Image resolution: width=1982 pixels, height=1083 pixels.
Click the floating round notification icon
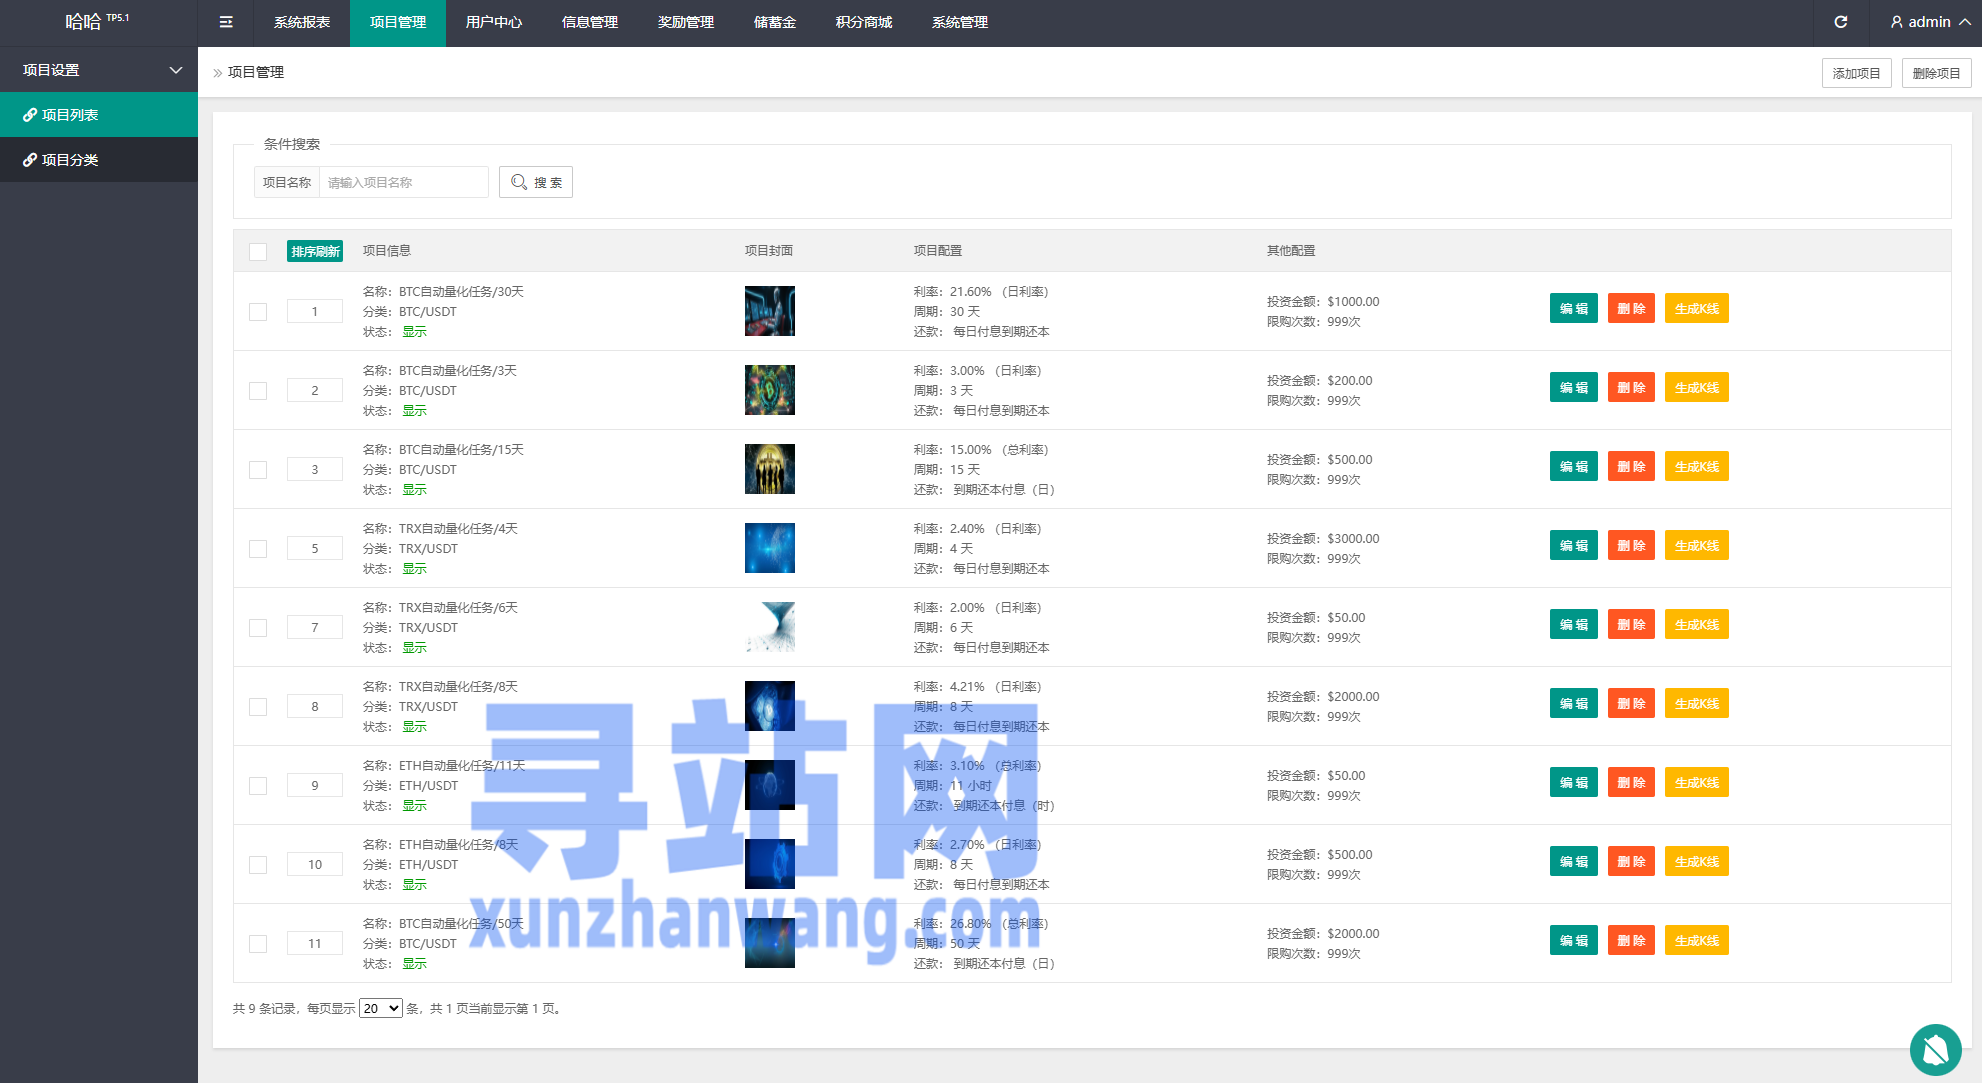1935,1049
